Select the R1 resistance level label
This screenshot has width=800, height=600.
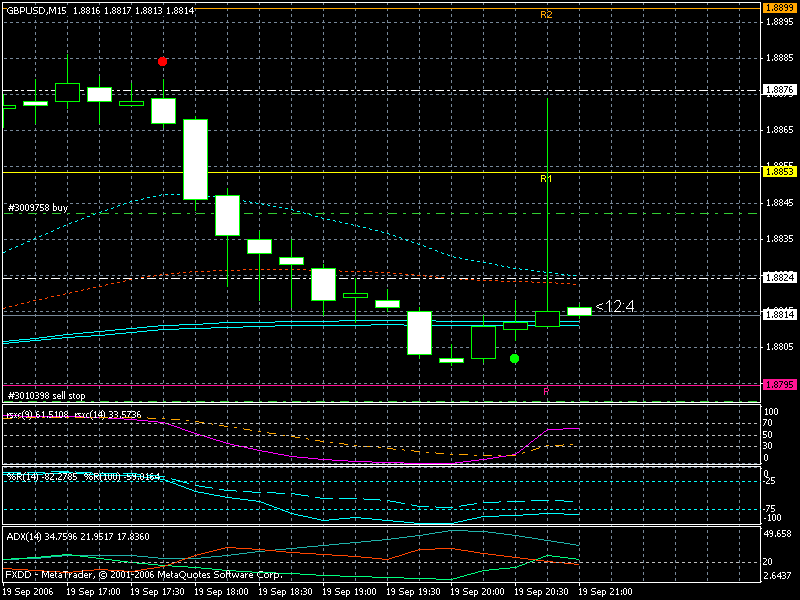pos(546,179)
